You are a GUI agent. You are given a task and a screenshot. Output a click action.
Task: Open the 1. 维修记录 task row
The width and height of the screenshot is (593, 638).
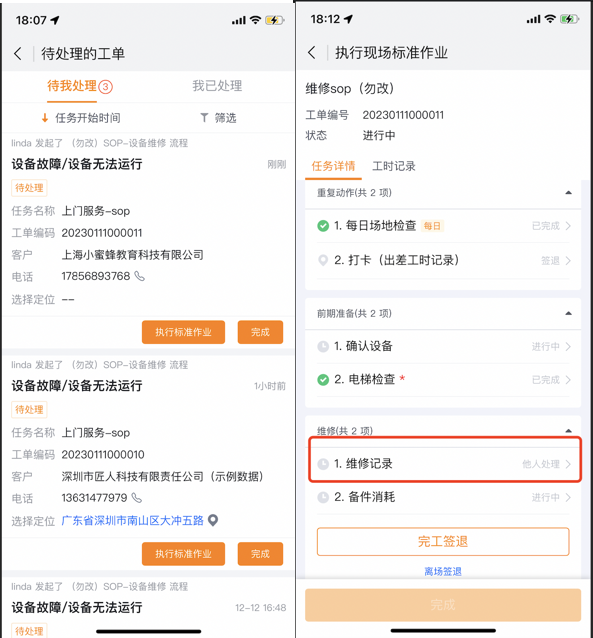click(x=444, y=463)
